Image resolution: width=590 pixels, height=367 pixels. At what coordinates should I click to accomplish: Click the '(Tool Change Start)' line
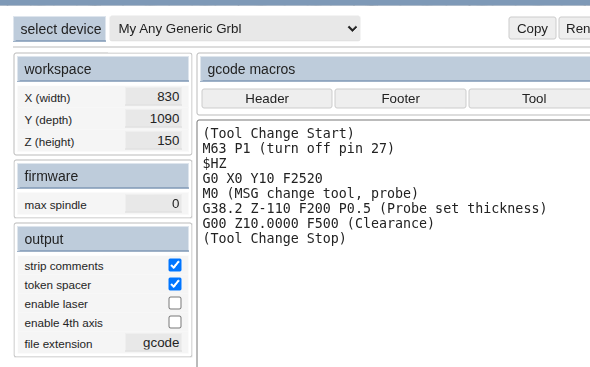point(278,133)
